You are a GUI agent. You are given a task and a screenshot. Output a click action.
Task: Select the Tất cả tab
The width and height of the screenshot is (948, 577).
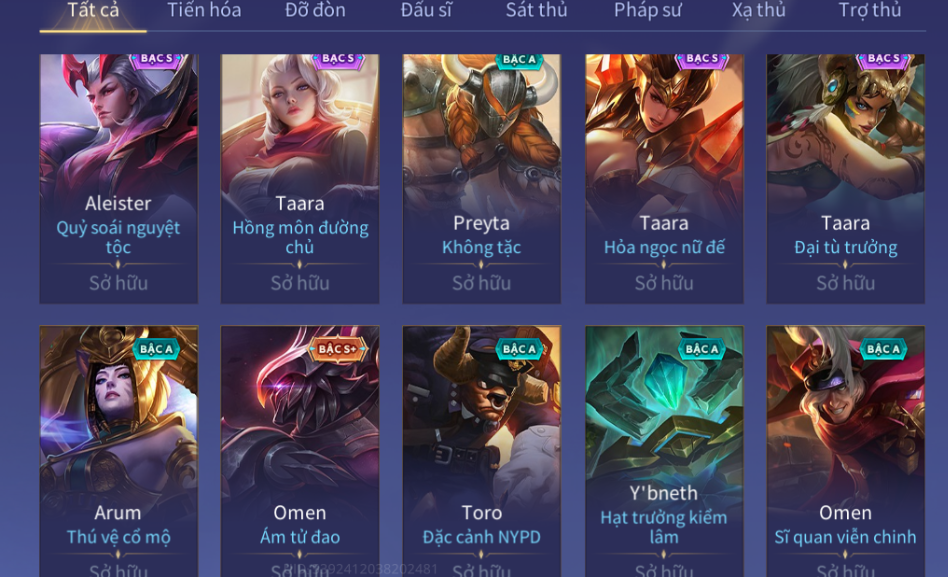click(x=93, y=10)
